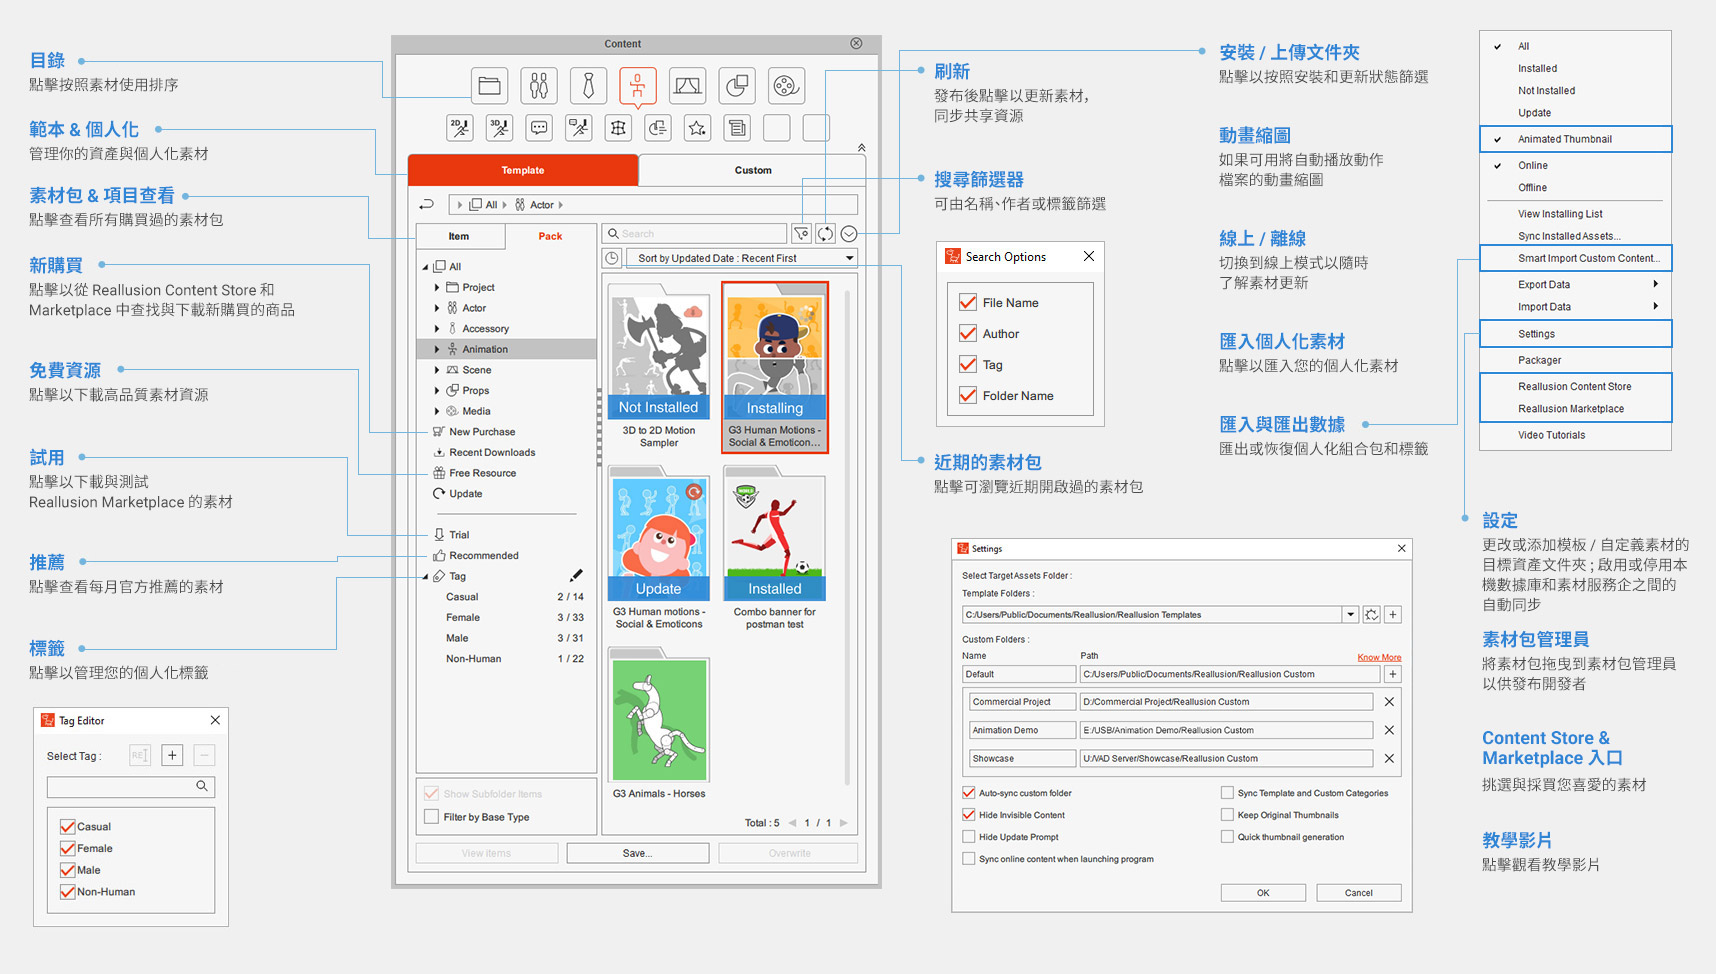Select the Props category icon

tap(737, 86)
